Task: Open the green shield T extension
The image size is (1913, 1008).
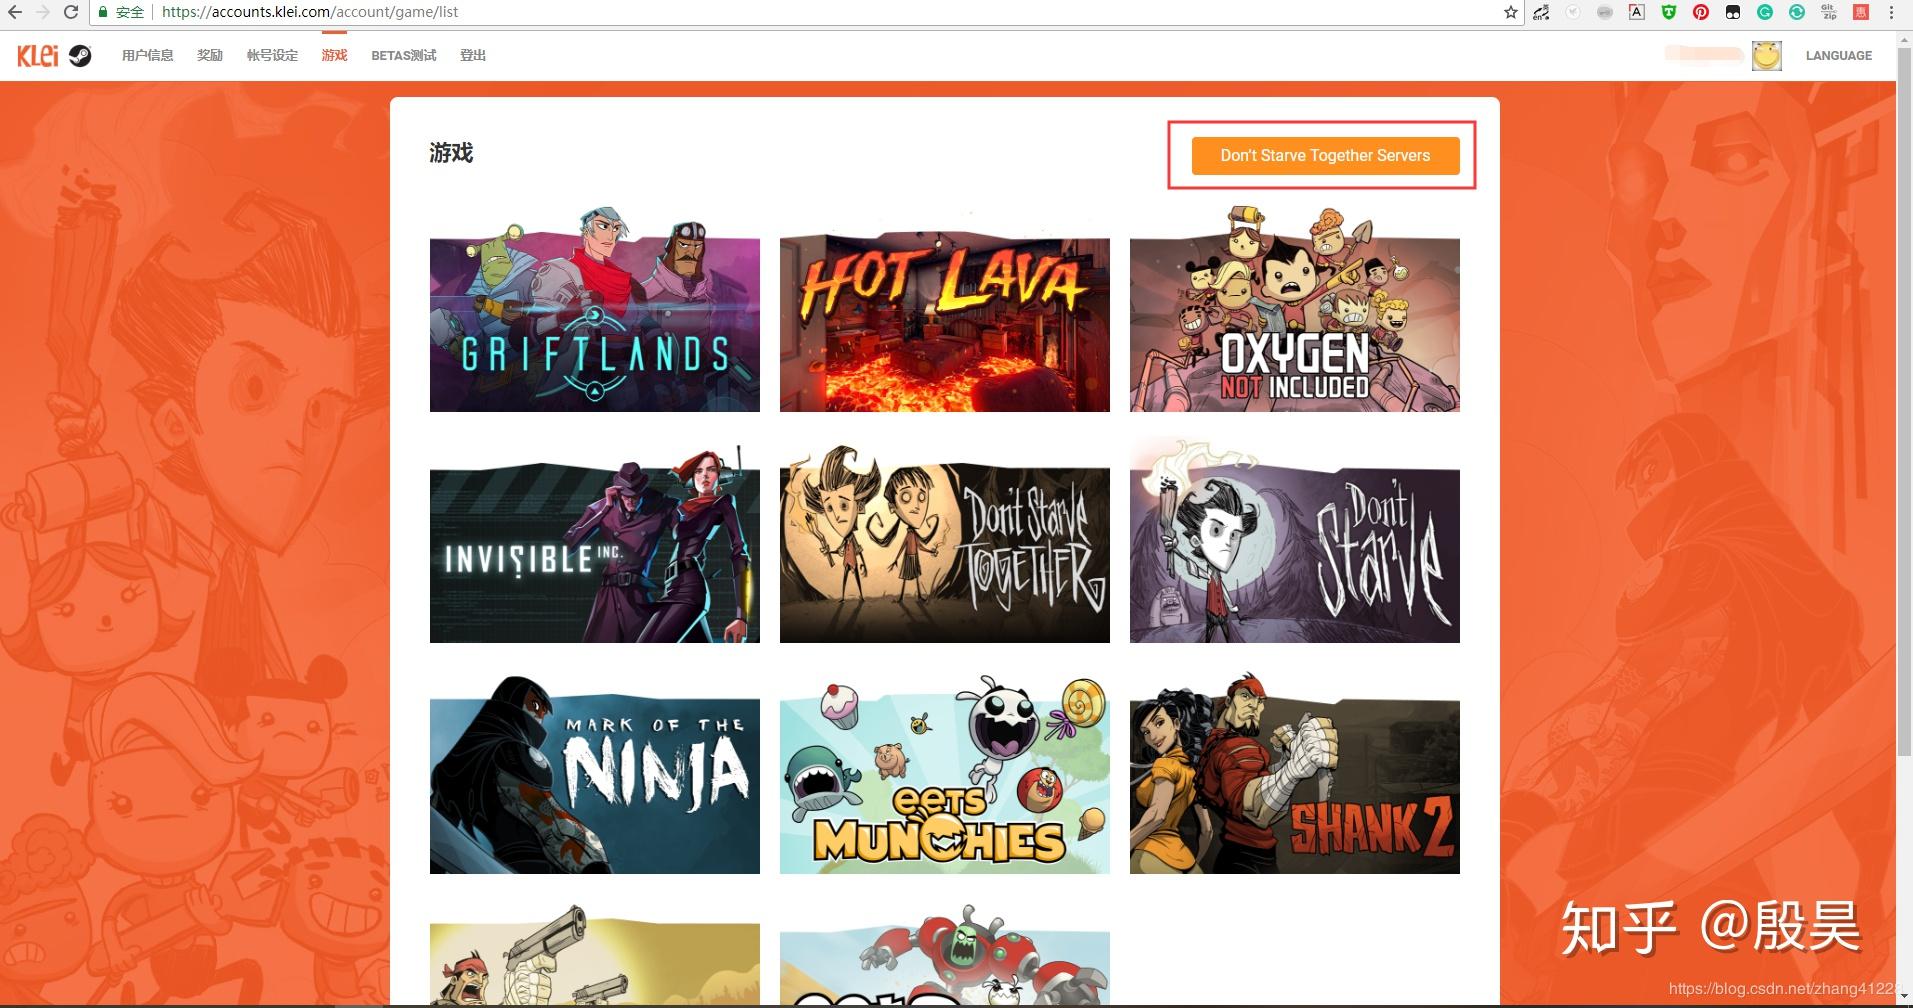Action: click(x=1669, y=12)
